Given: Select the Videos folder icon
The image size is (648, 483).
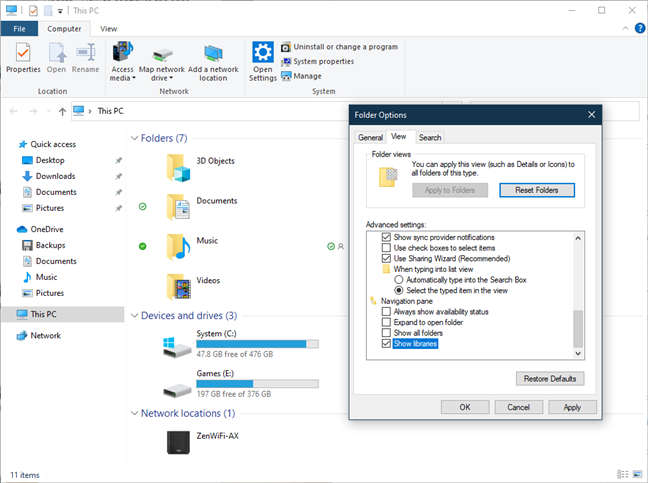Looking at the screenshot, I should point(178,286).
